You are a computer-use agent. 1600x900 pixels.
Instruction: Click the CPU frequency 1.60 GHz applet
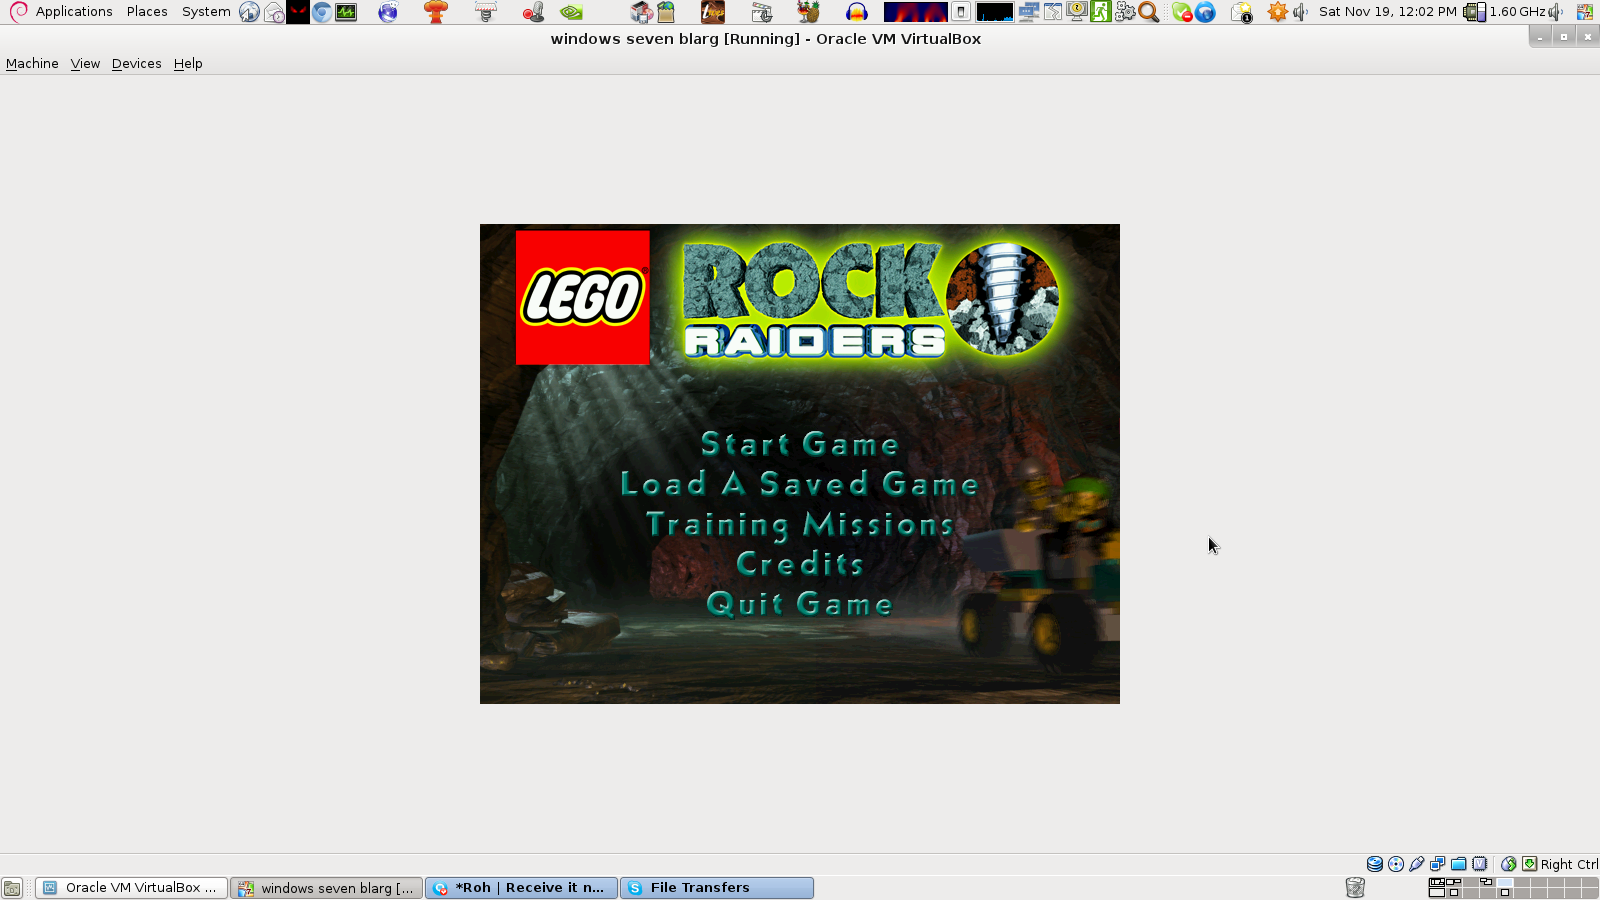[x=1505, y=12]
